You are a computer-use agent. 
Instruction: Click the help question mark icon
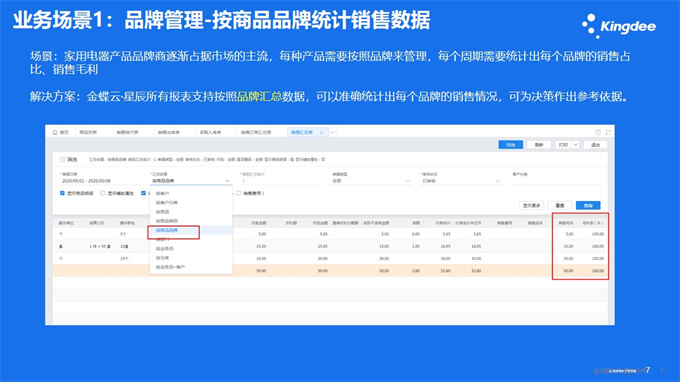coord(598,132)
